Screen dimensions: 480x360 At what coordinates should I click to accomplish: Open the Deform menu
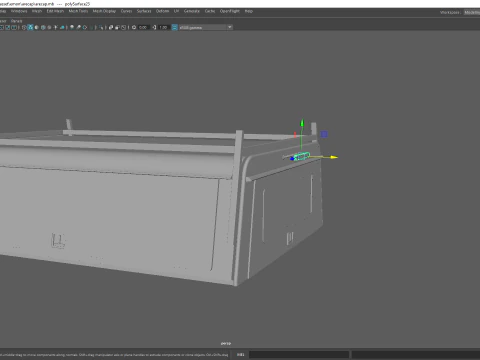coord(162,11)
